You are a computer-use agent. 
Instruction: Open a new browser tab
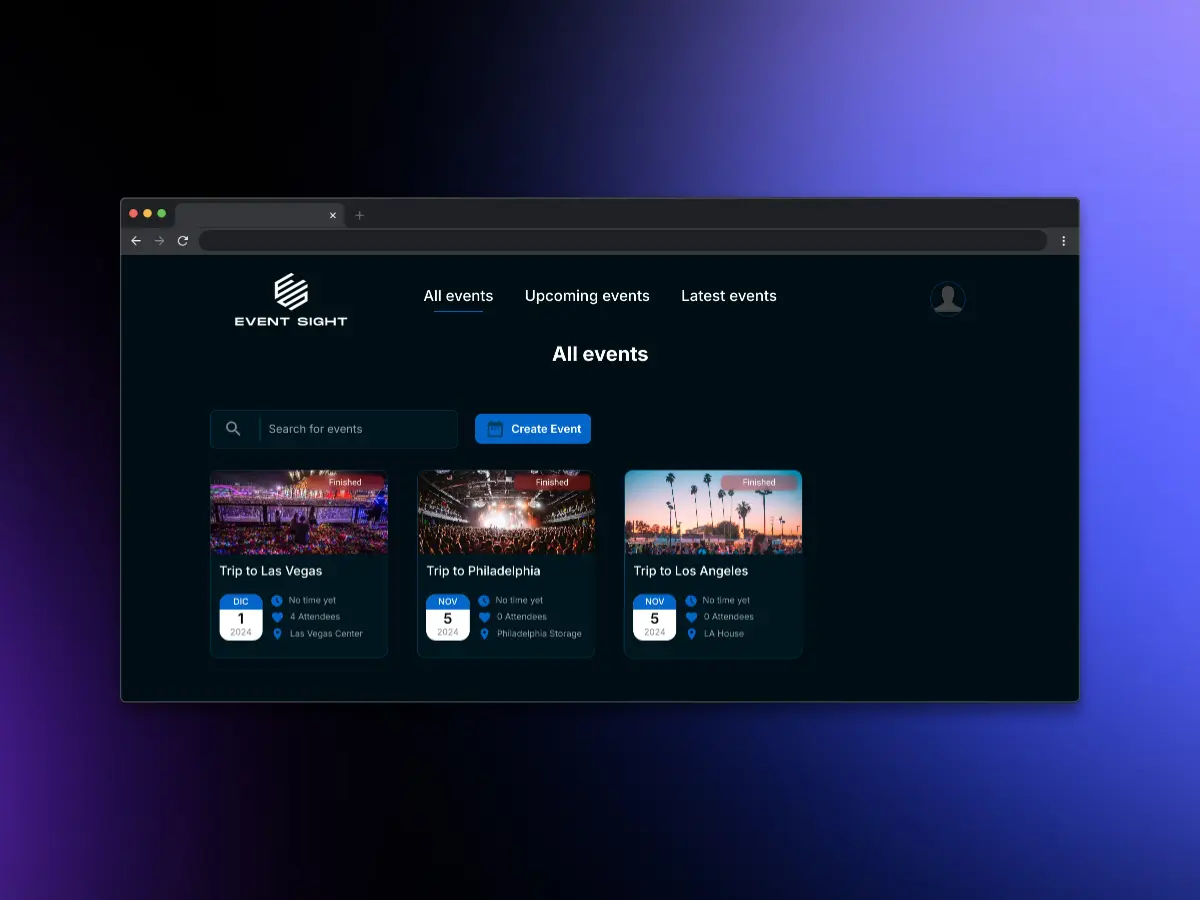point(360,215)
